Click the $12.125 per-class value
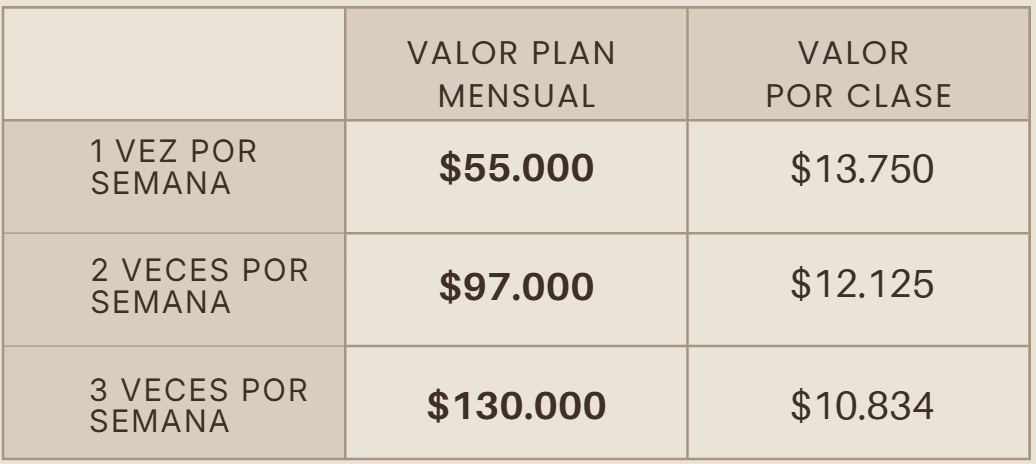 (862, 284)
